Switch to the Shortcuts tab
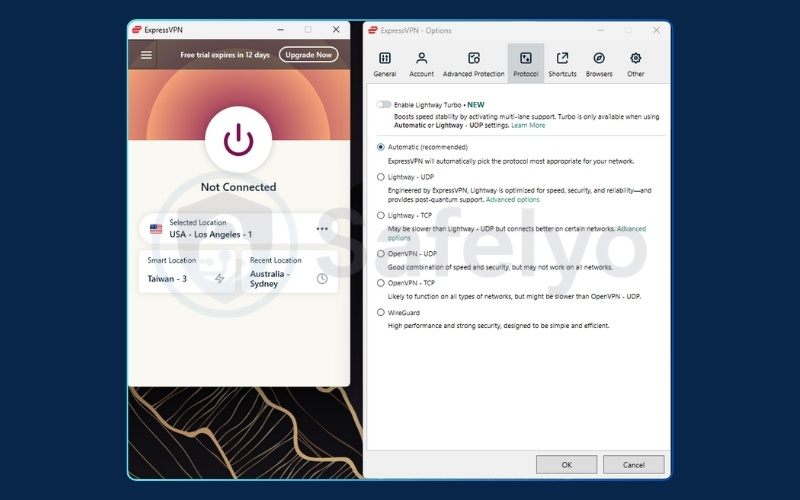This screenshot has width=800, height=500. click(562, 64)
